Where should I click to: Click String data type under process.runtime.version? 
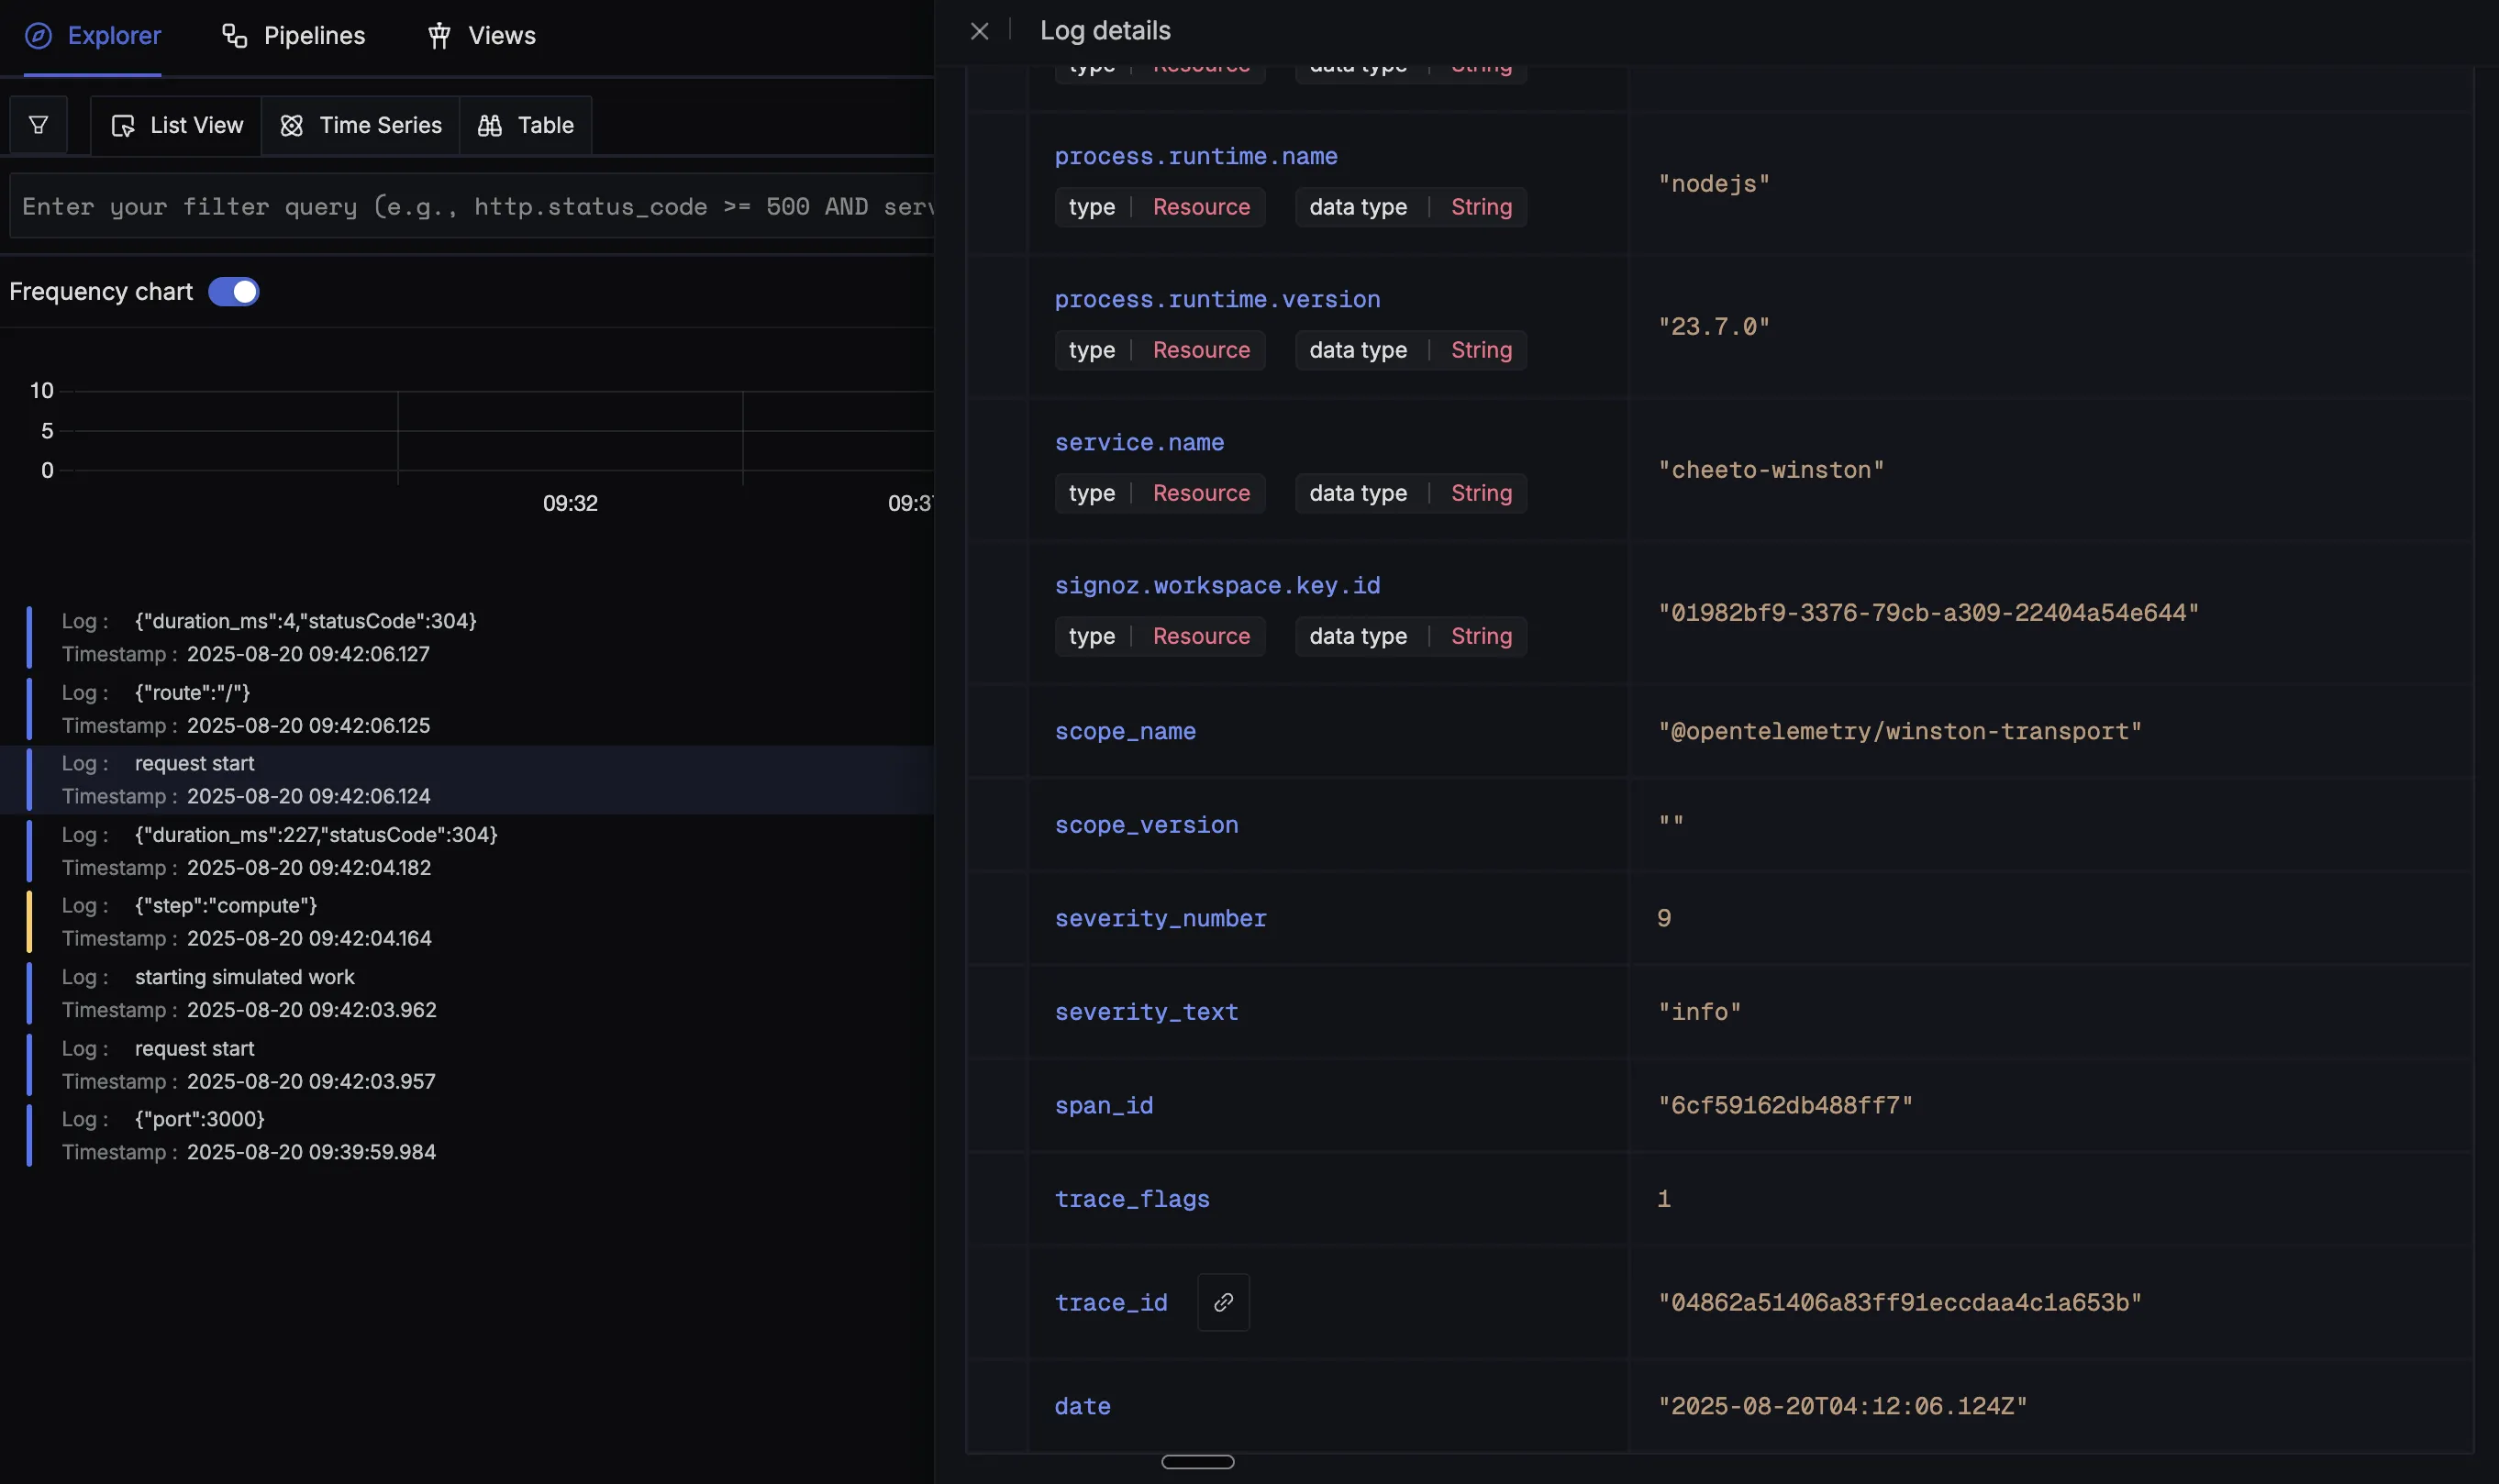click(x=1481, y=350)
